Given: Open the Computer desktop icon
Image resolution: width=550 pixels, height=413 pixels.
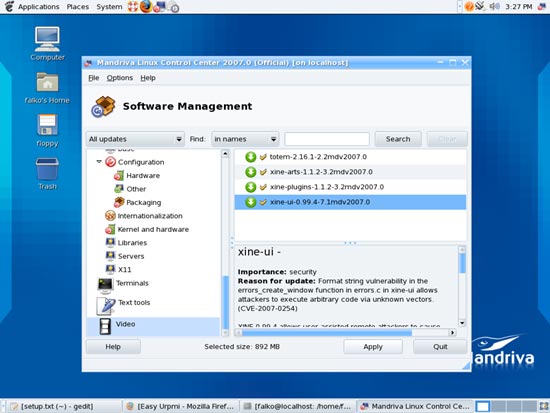Looking at the screenshot, I should [x=47, y=39].
